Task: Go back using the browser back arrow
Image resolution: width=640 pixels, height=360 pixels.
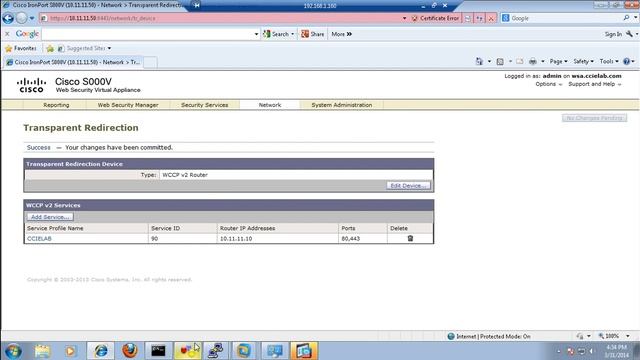Action: pos(8,18)
